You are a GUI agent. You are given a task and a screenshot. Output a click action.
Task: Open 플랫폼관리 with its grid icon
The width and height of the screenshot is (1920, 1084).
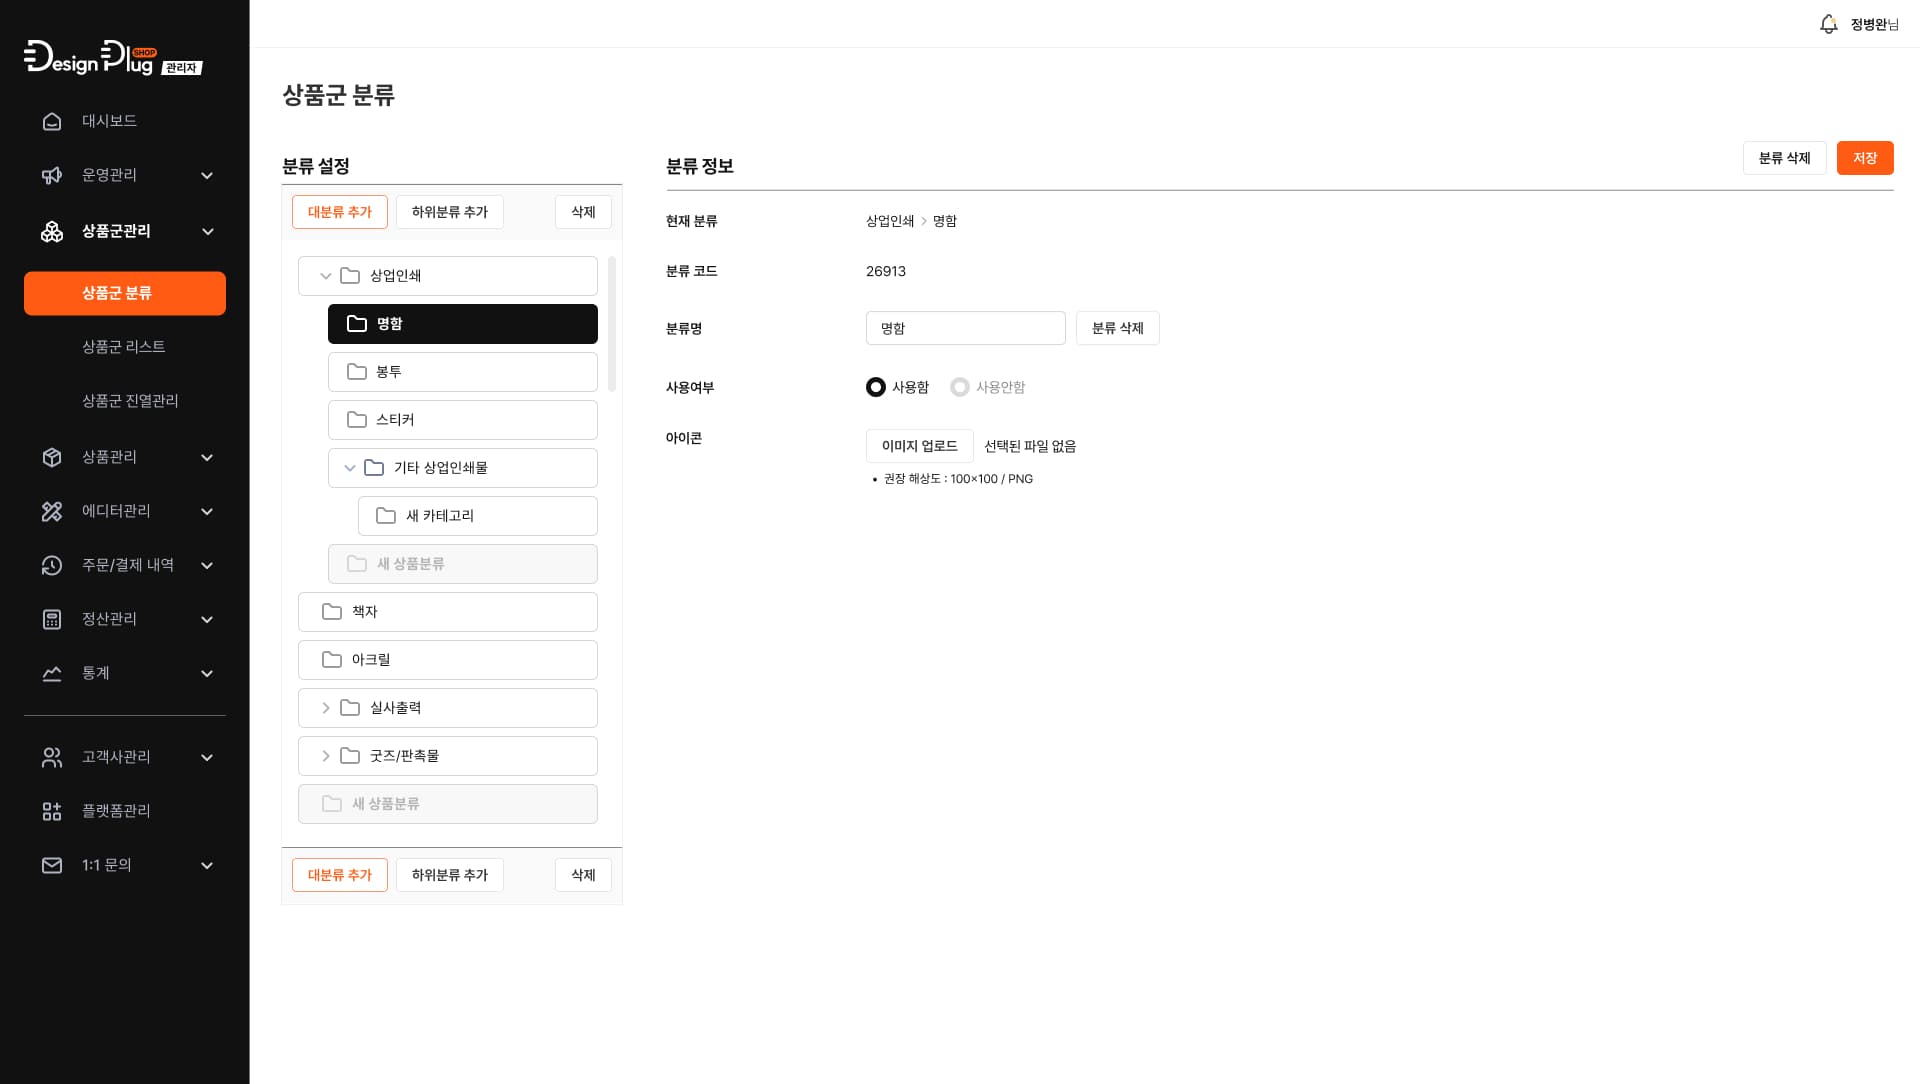coord(52,811)
